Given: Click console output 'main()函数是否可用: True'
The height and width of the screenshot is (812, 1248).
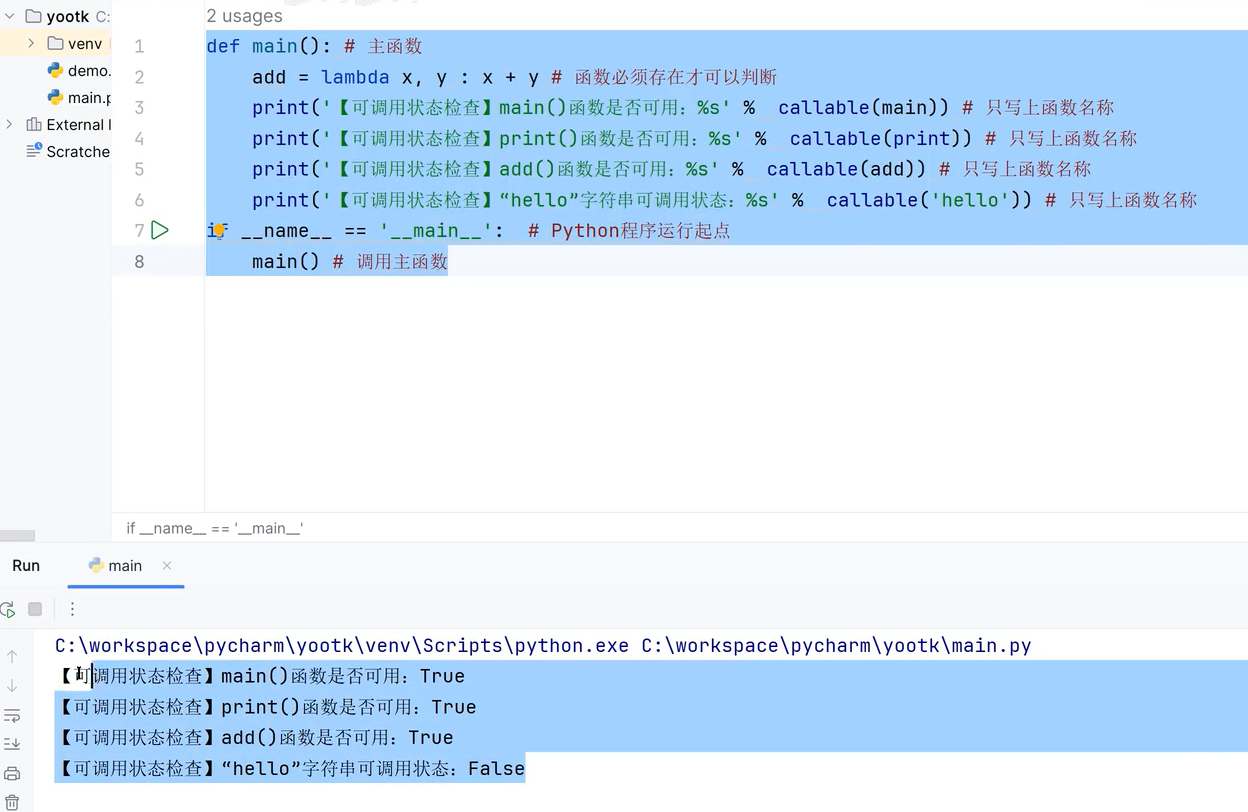Looking at the screenshot, I should (x=343, y=677).
